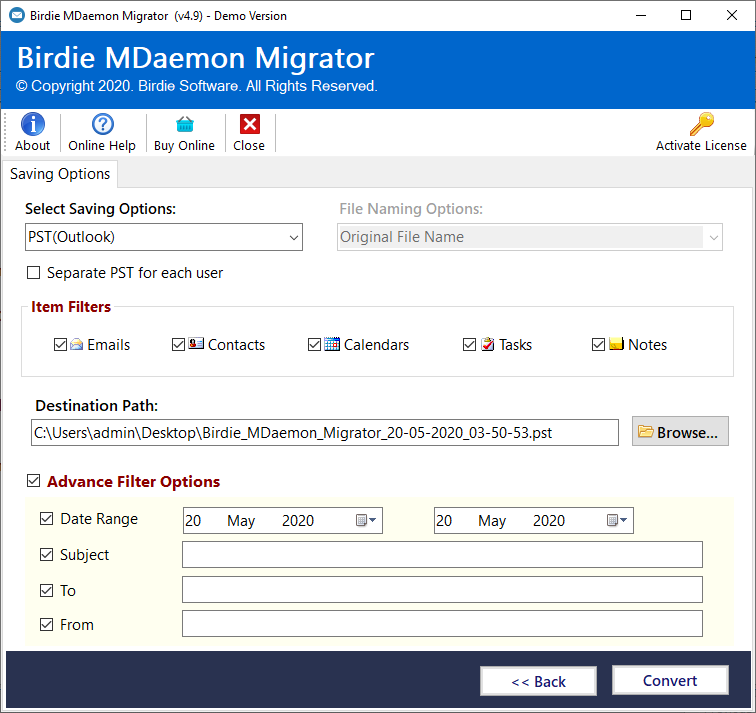Viewport: 756px width, 713px height.
Task: Toggle the From filter checkbox
Action: coord(46,625)
